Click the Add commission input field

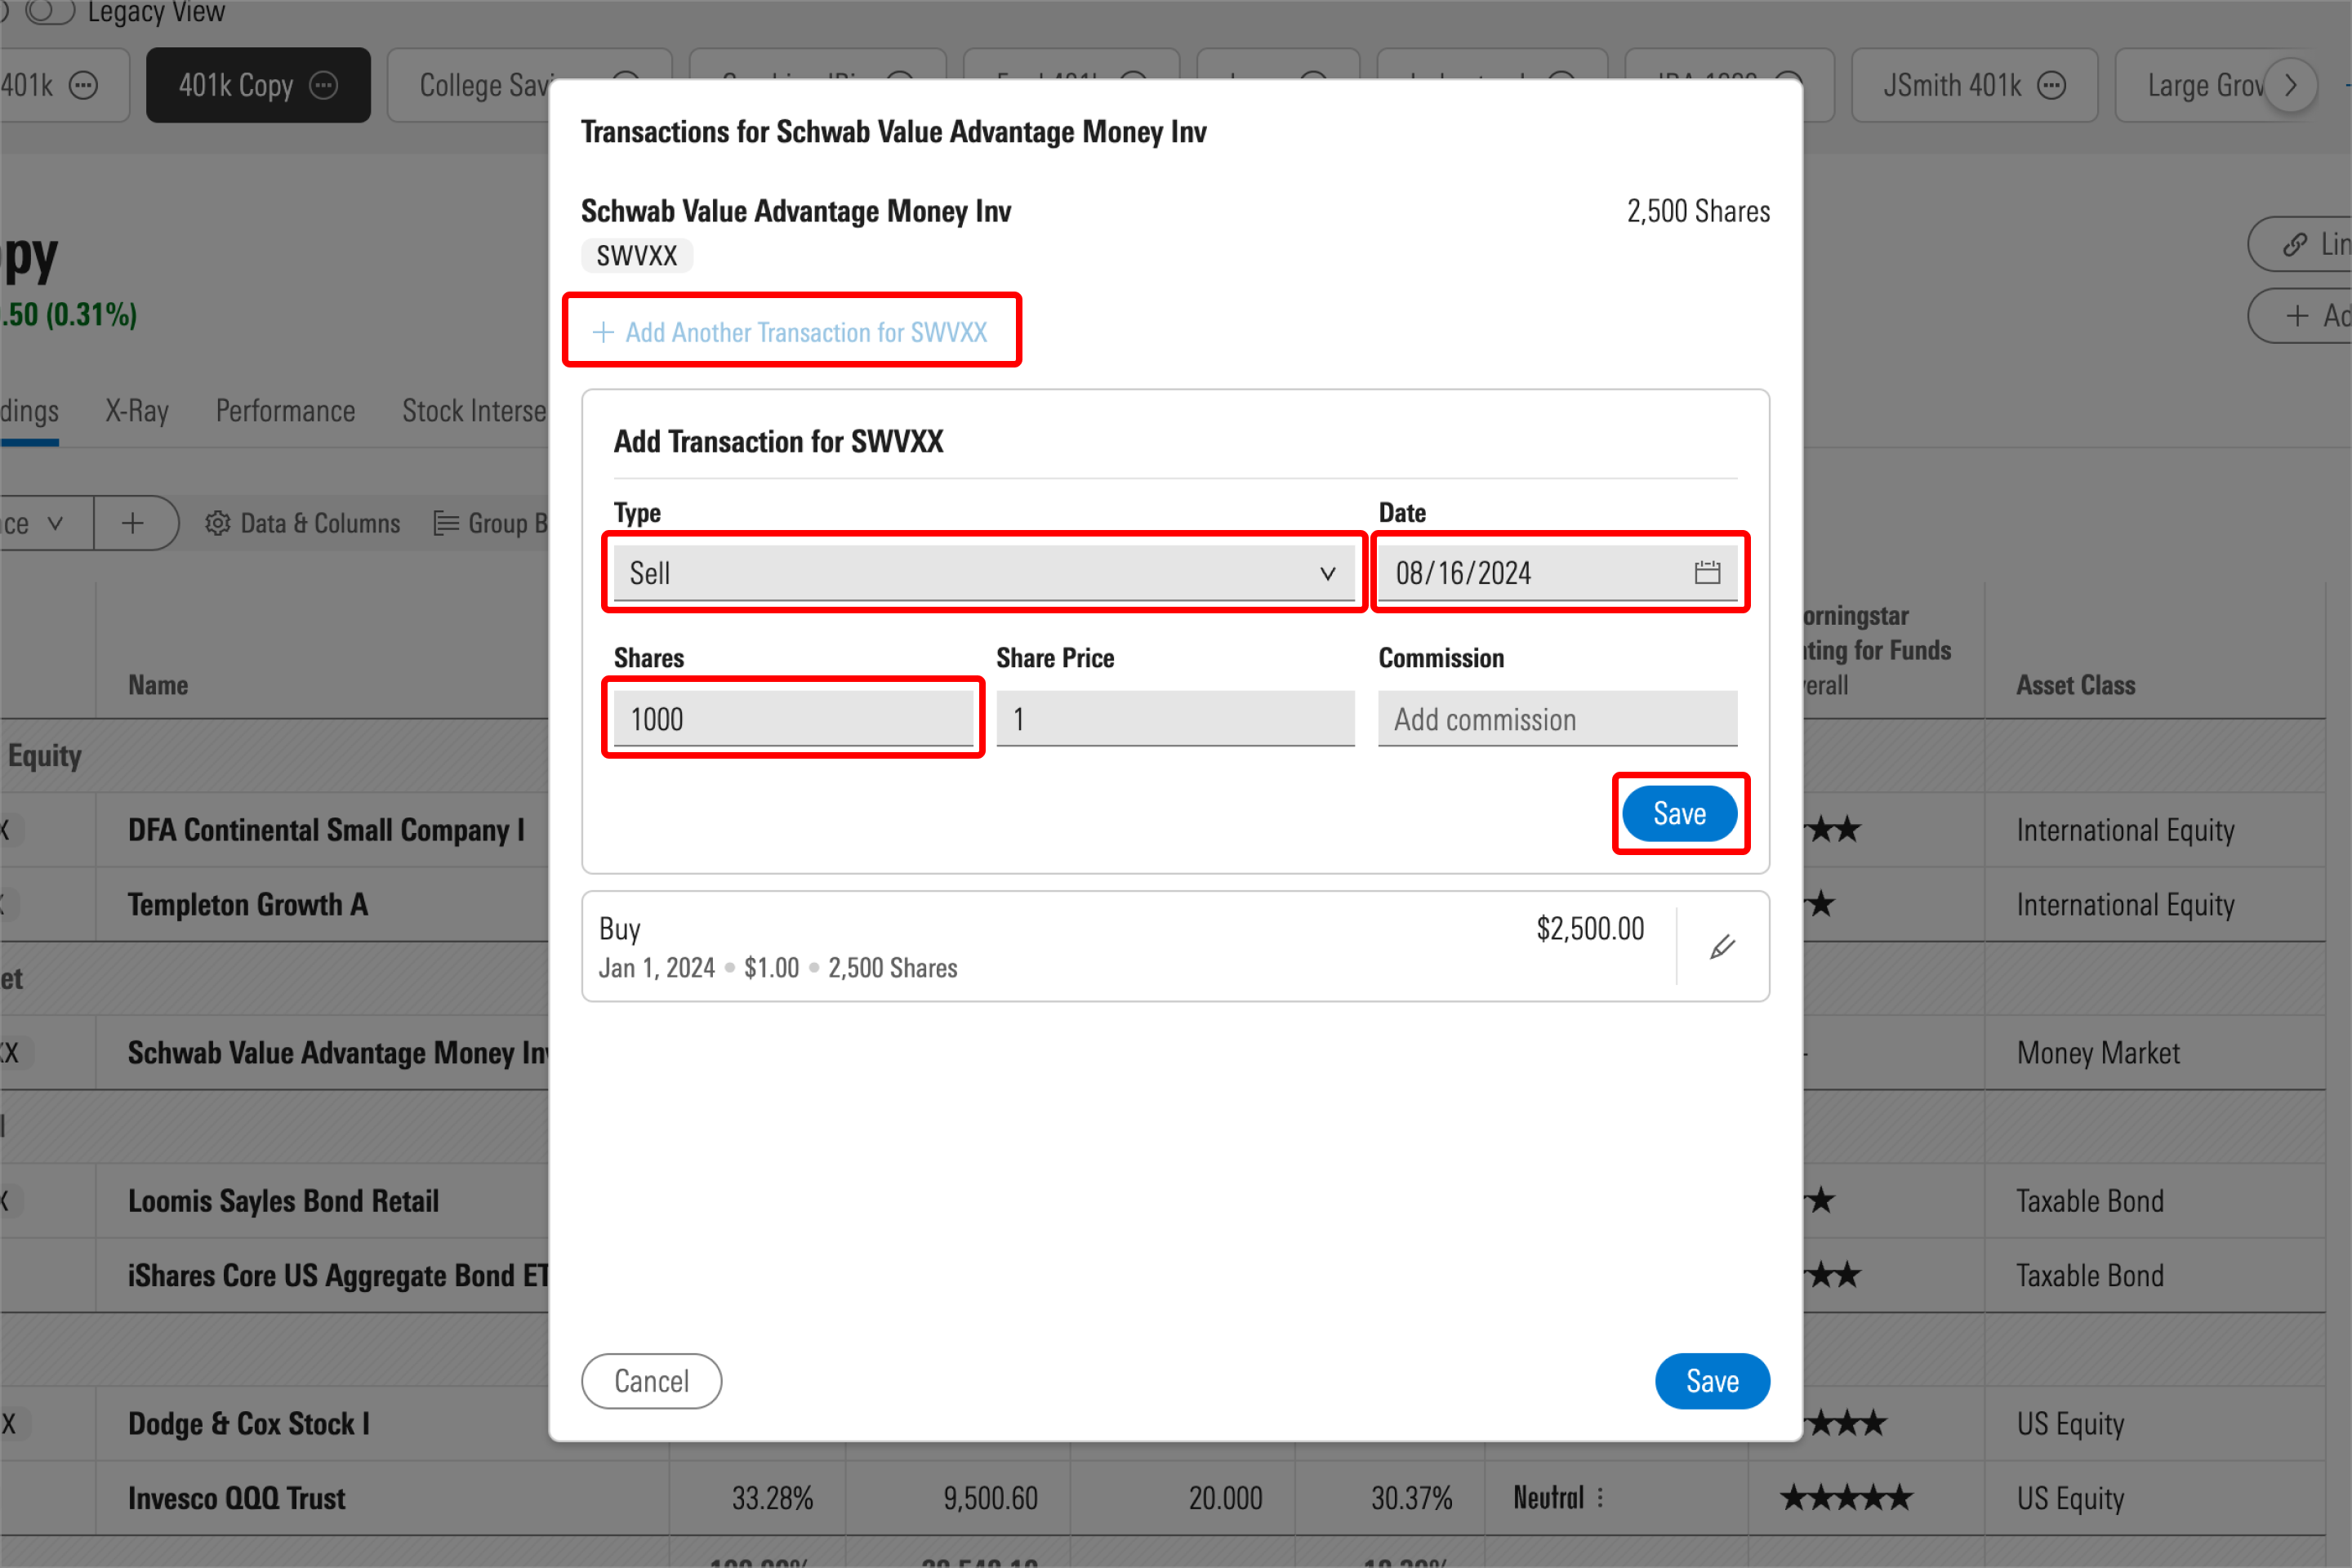[1557, 719]
